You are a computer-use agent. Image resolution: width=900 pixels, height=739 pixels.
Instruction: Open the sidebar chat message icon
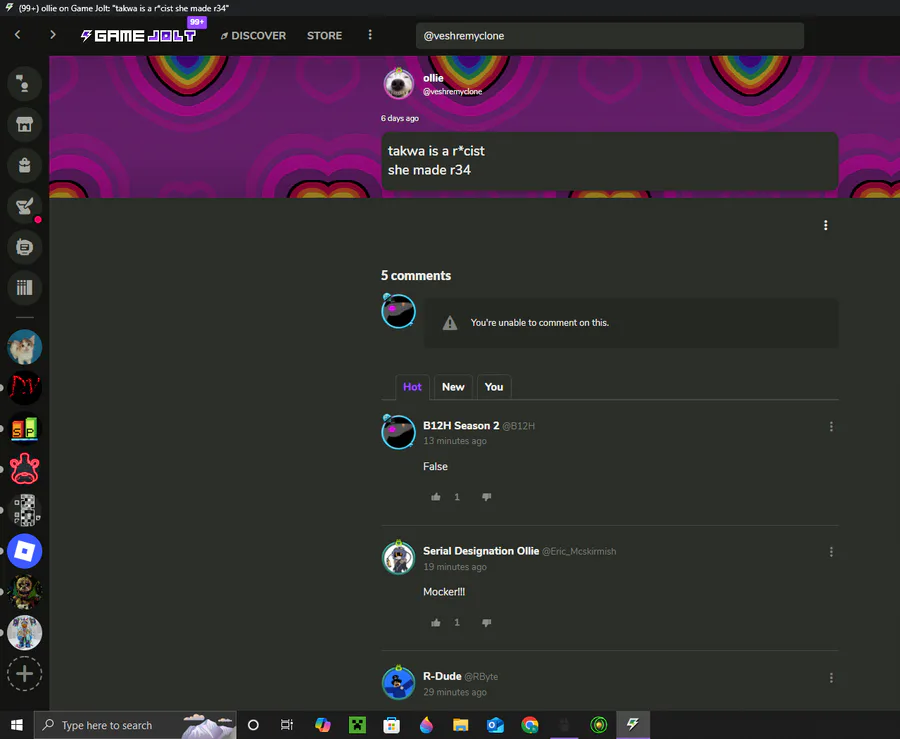(24, 247)
